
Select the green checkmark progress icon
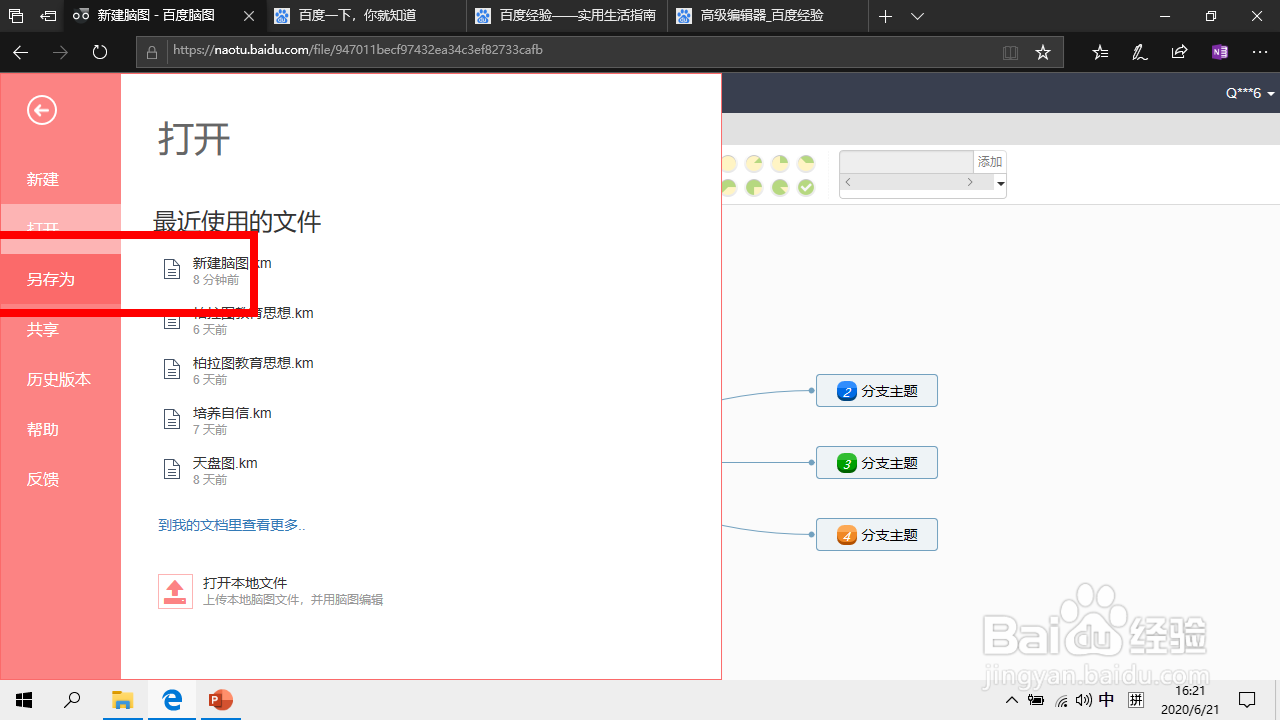805,187
